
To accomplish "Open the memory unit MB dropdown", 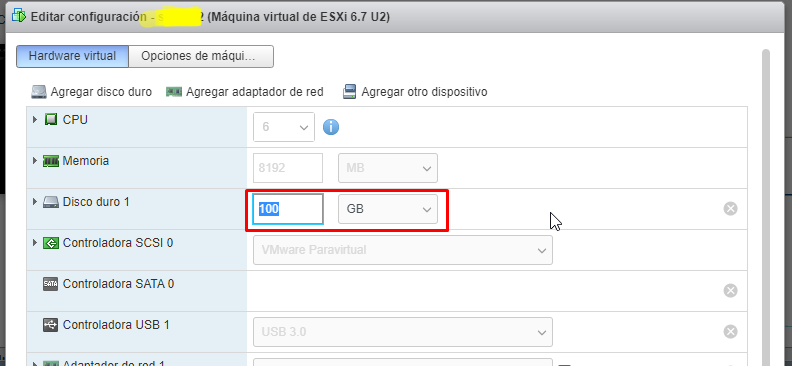I will 388,168.
